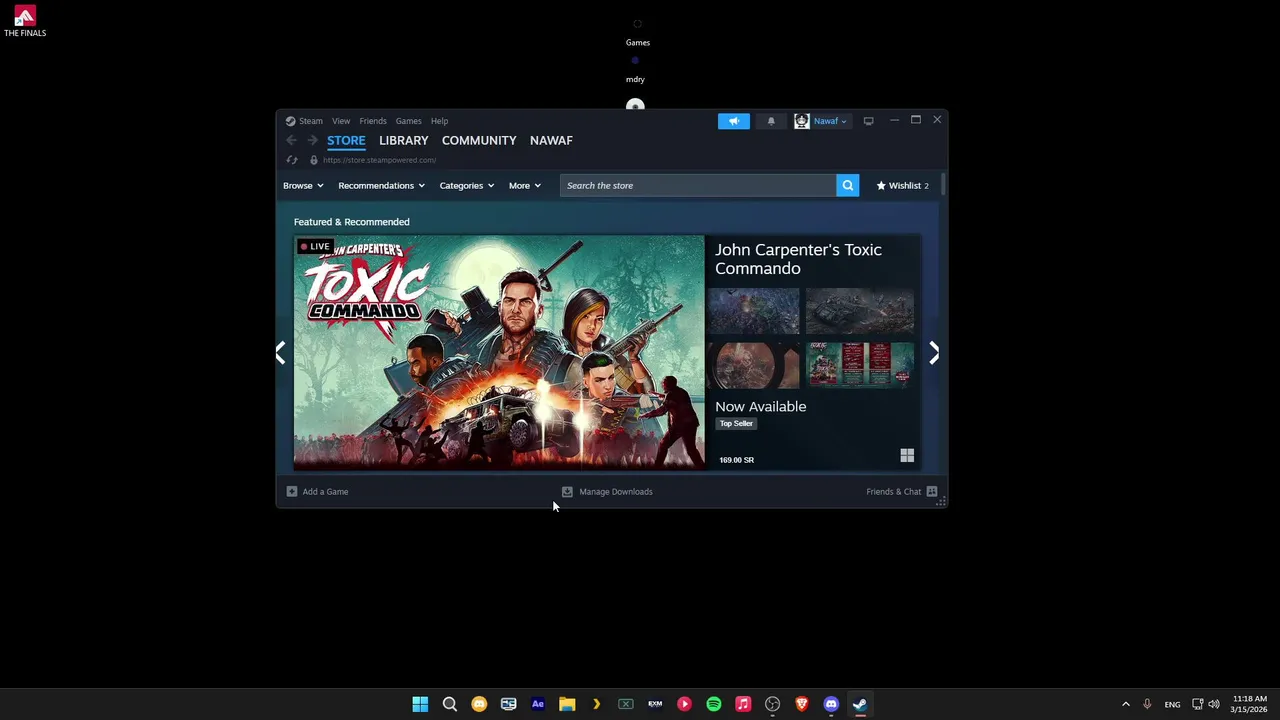View the top-left Toxic Commando screenshot

click(753, 311)
